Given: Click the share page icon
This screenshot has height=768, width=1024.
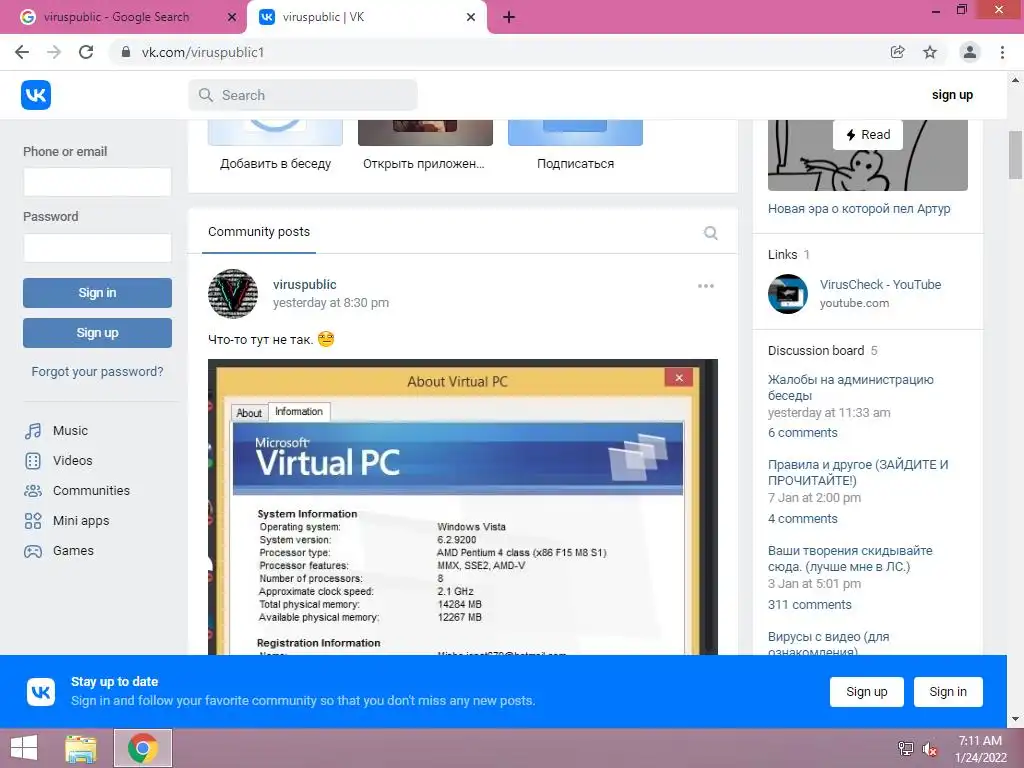Looking at the screenshot, I should [897, 52].
